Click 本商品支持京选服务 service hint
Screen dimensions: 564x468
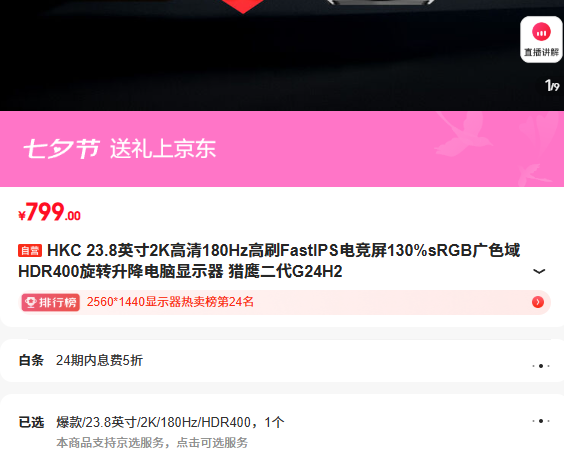click(x=152, y=443)
